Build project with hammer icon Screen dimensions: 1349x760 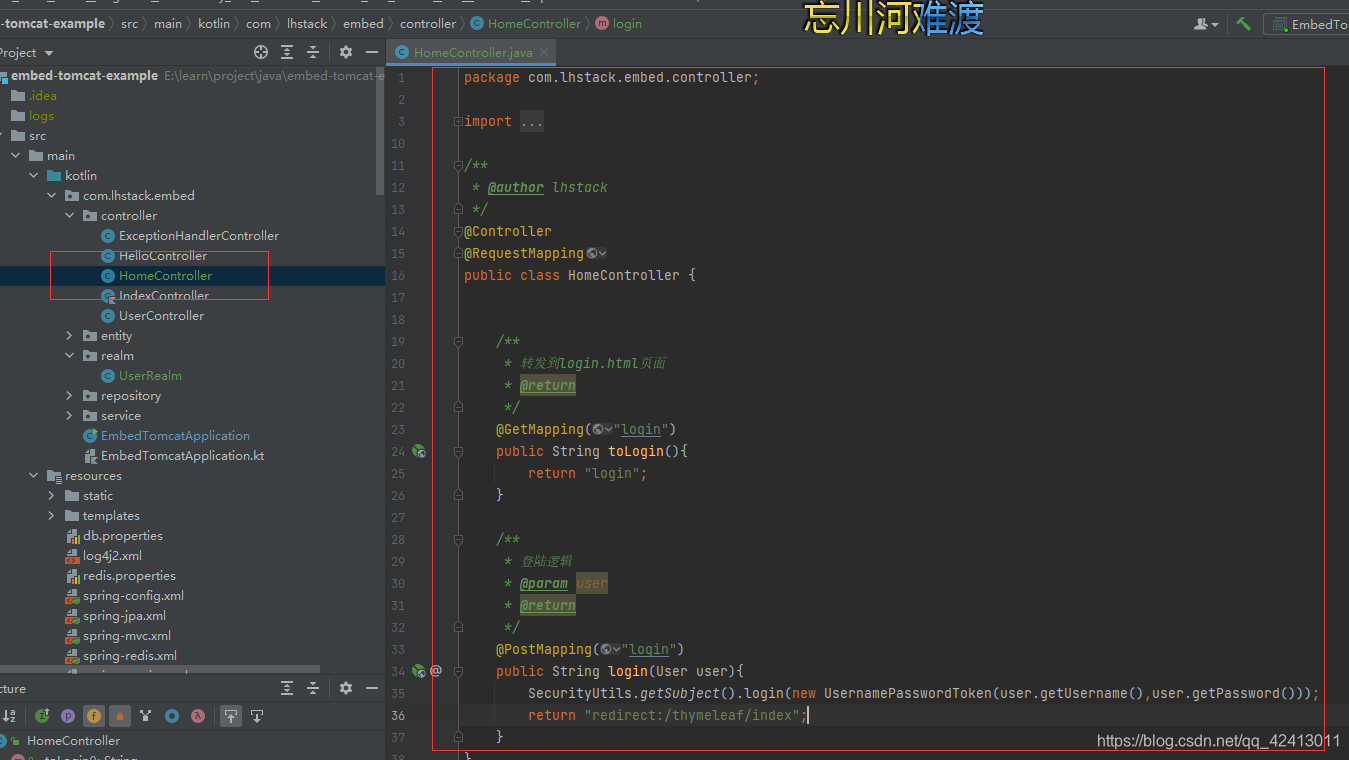pyautogui.click(x=1243, y=24)
